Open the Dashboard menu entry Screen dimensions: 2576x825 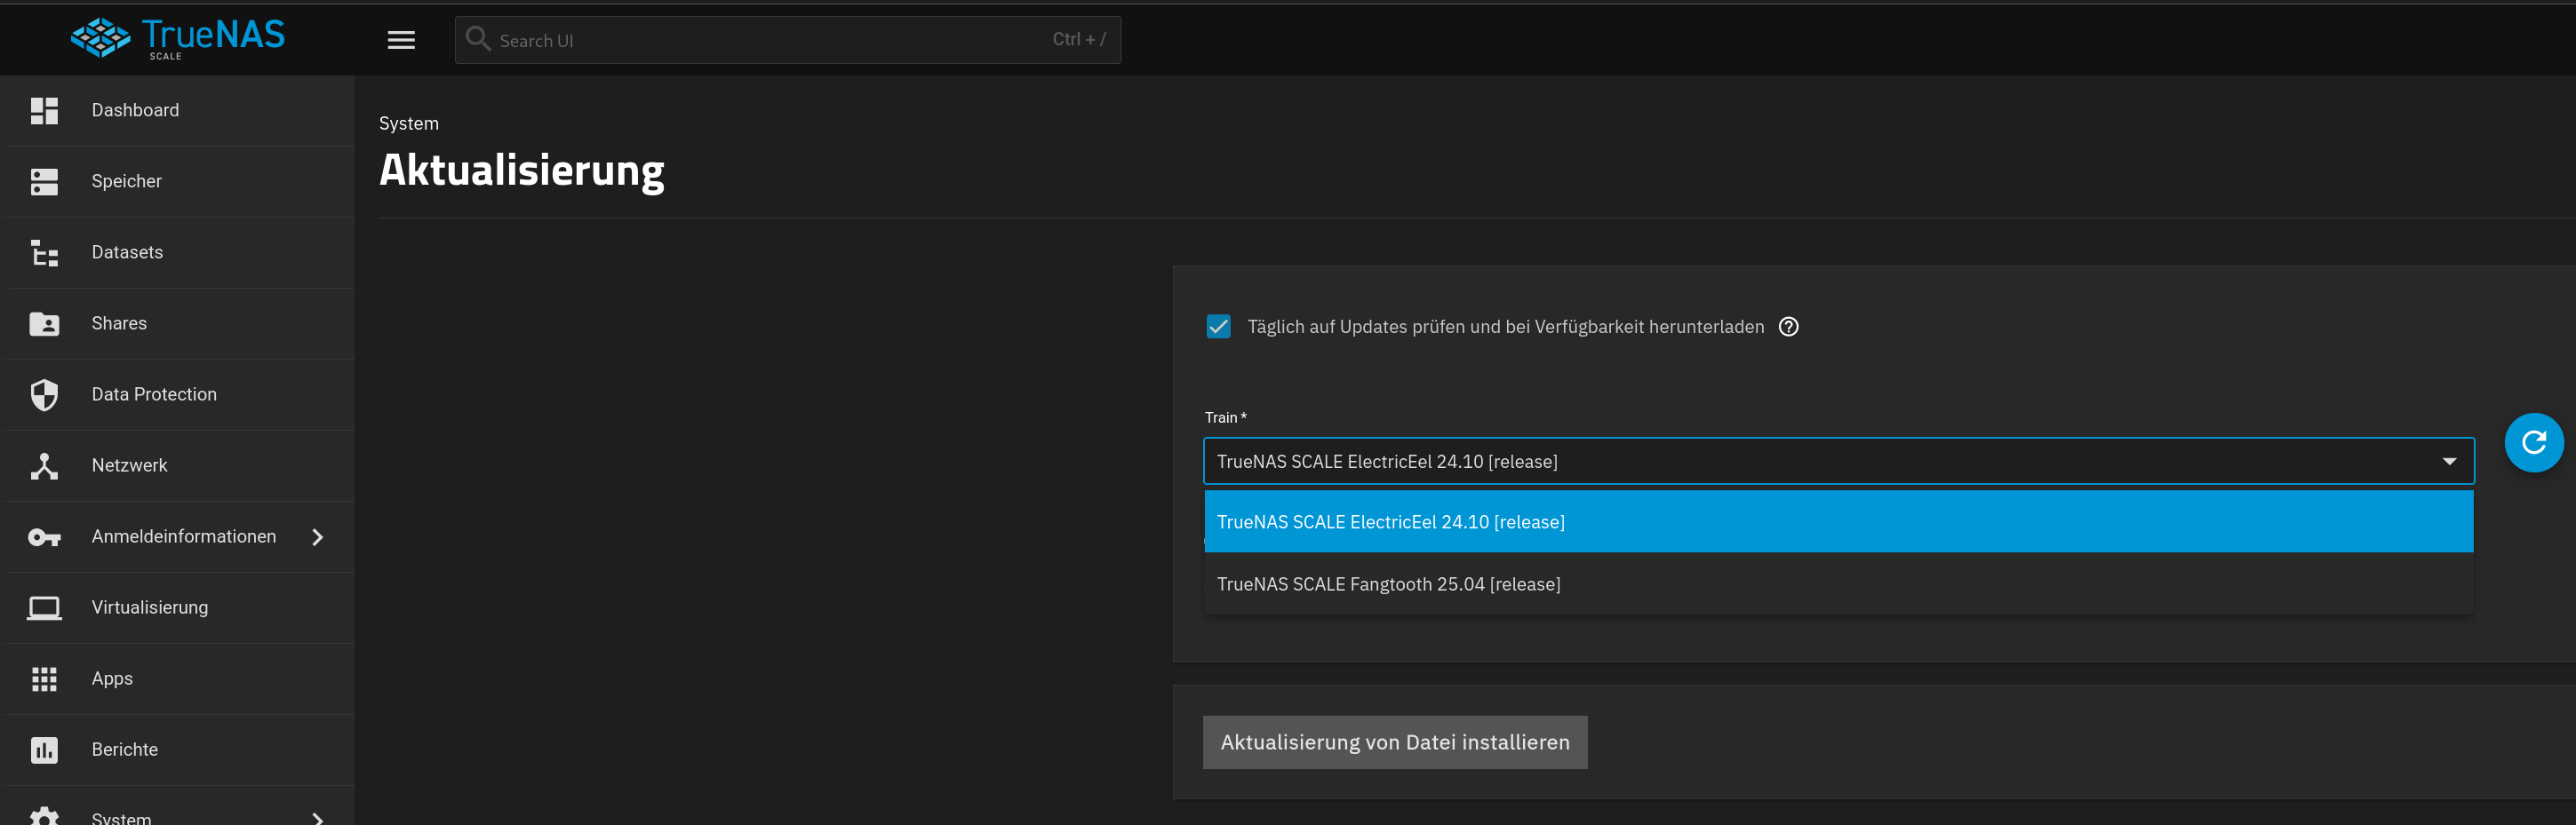tap(178, 111)
